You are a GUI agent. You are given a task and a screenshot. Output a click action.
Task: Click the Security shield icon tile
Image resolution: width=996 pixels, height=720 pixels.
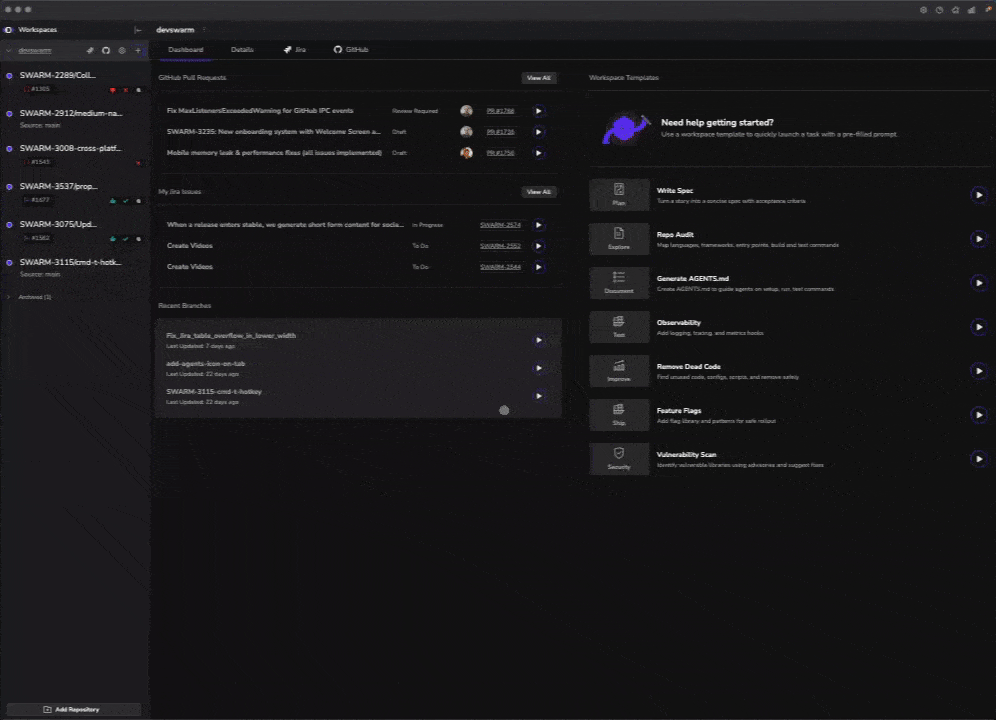click(x=619, y=459)
